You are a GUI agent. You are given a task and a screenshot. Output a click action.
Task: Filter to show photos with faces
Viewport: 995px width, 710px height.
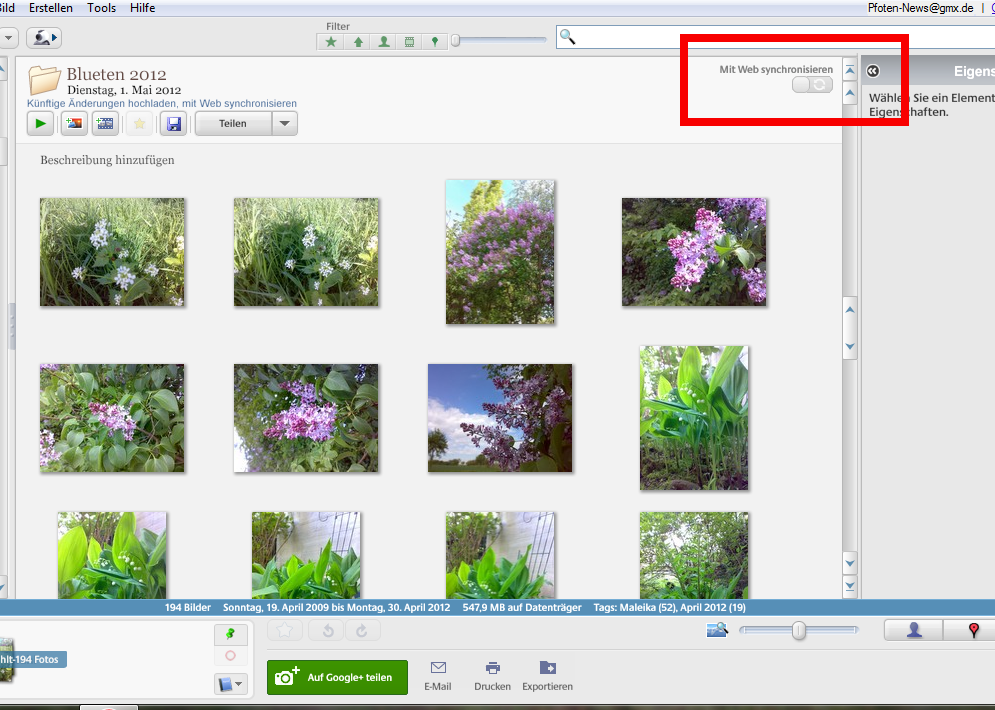tap(384, 42)
